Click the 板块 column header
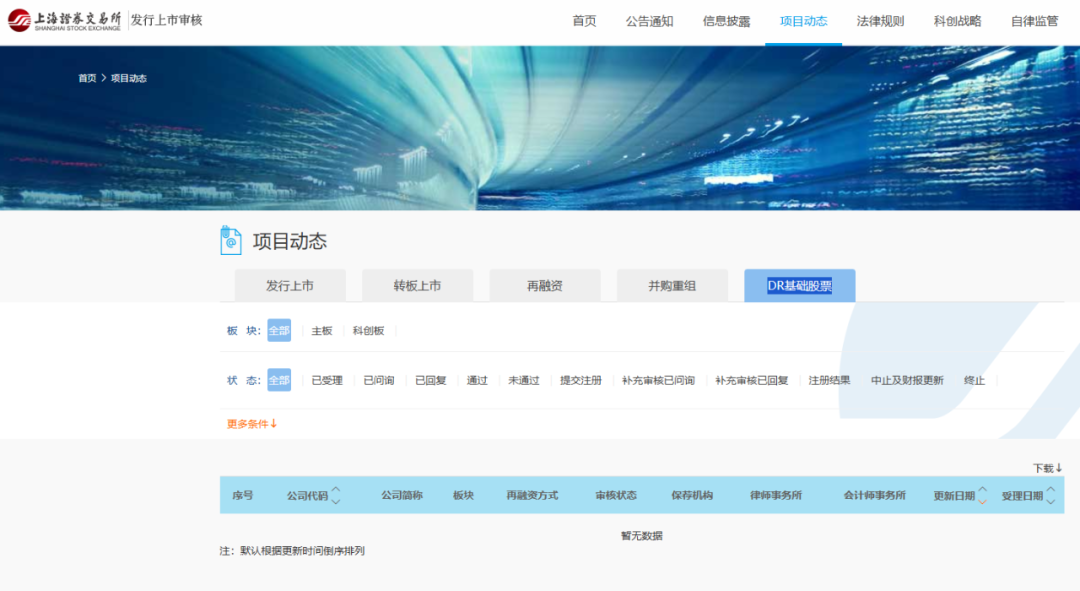Image resolution: width=1080 pixels, height=591 pixels. coord(464,495)
